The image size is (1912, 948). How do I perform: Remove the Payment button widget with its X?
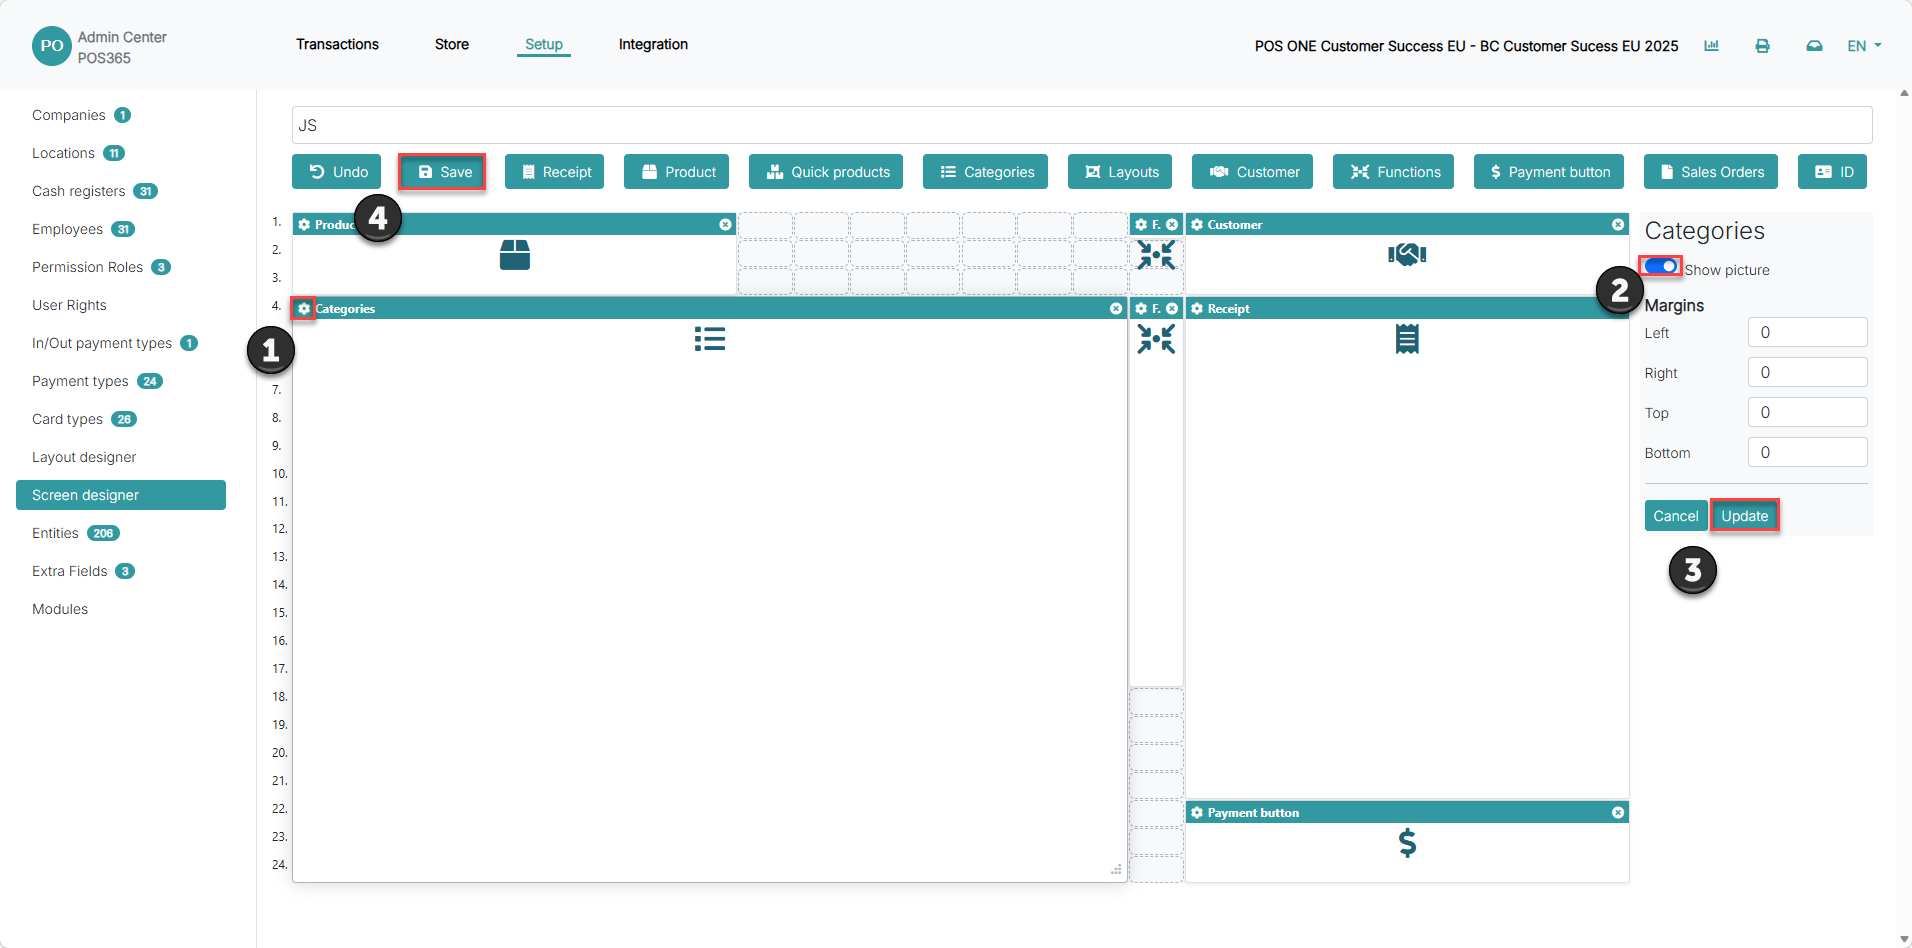(1618, 813)
